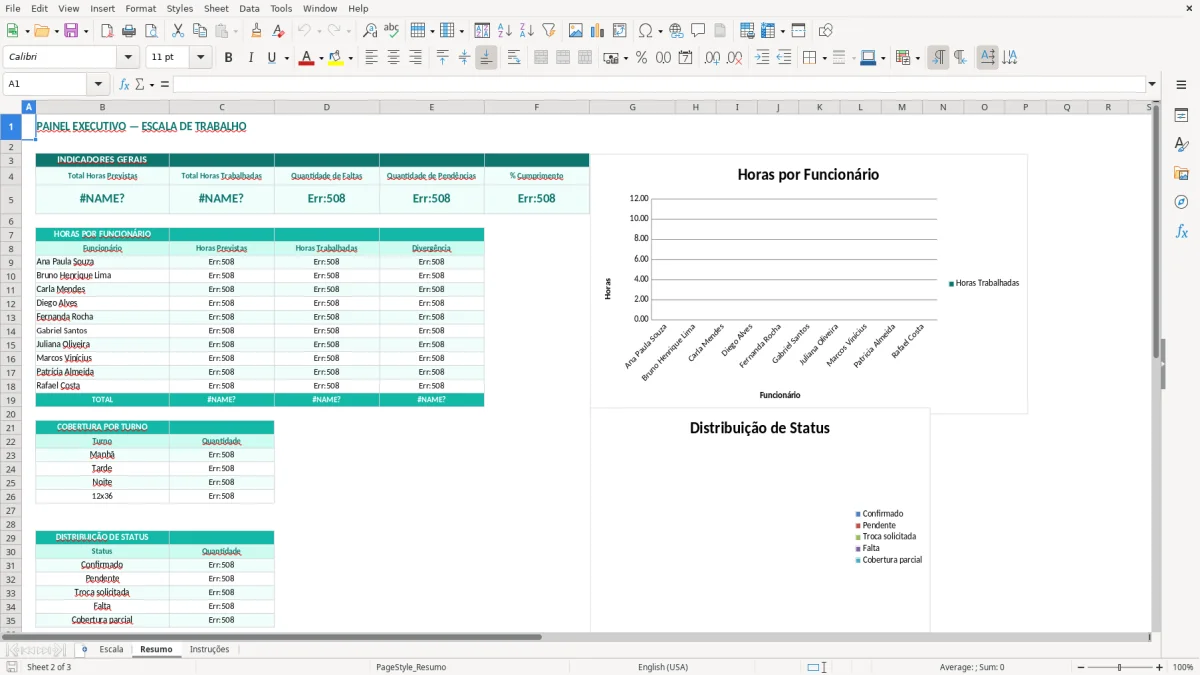Toggle Wrap Text
The image size is (1200, 675).
(514, 58)
